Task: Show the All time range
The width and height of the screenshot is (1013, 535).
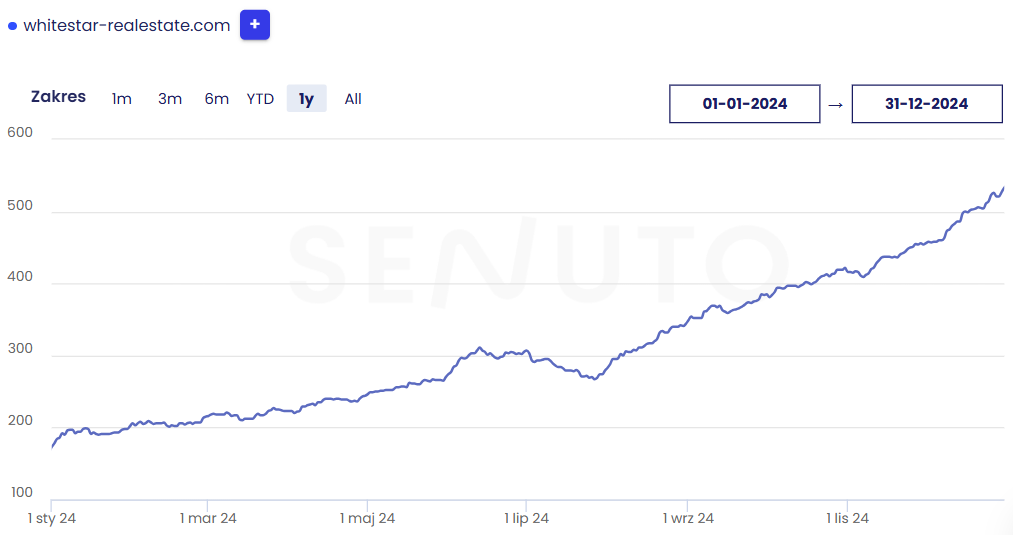Action: pos(353,99)
